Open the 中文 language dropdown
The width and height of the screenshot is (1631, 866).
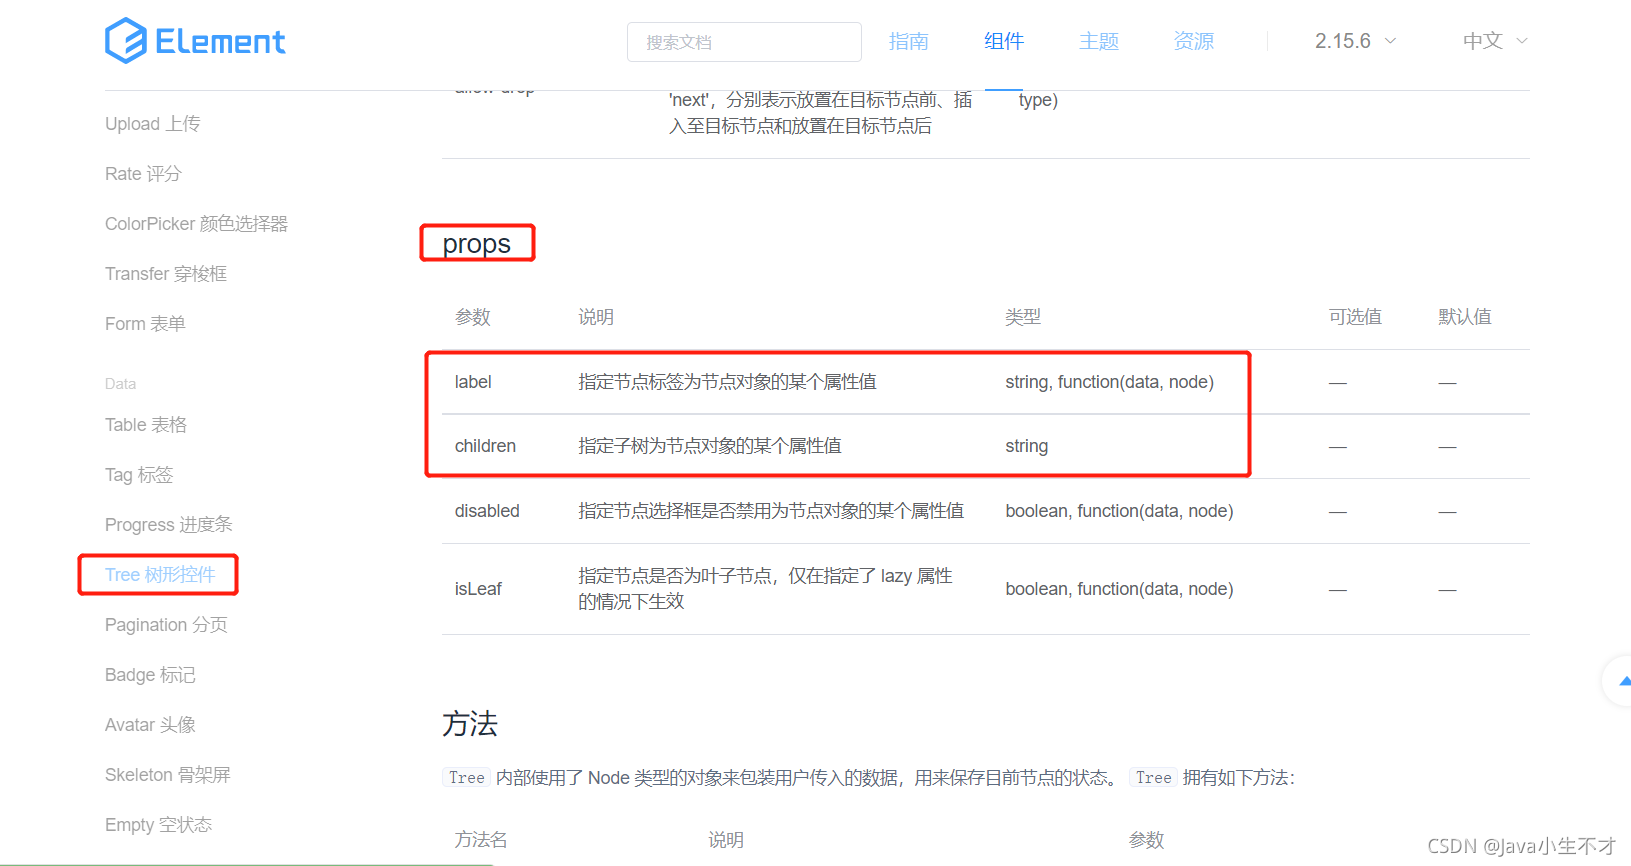tap(1495, 41)
